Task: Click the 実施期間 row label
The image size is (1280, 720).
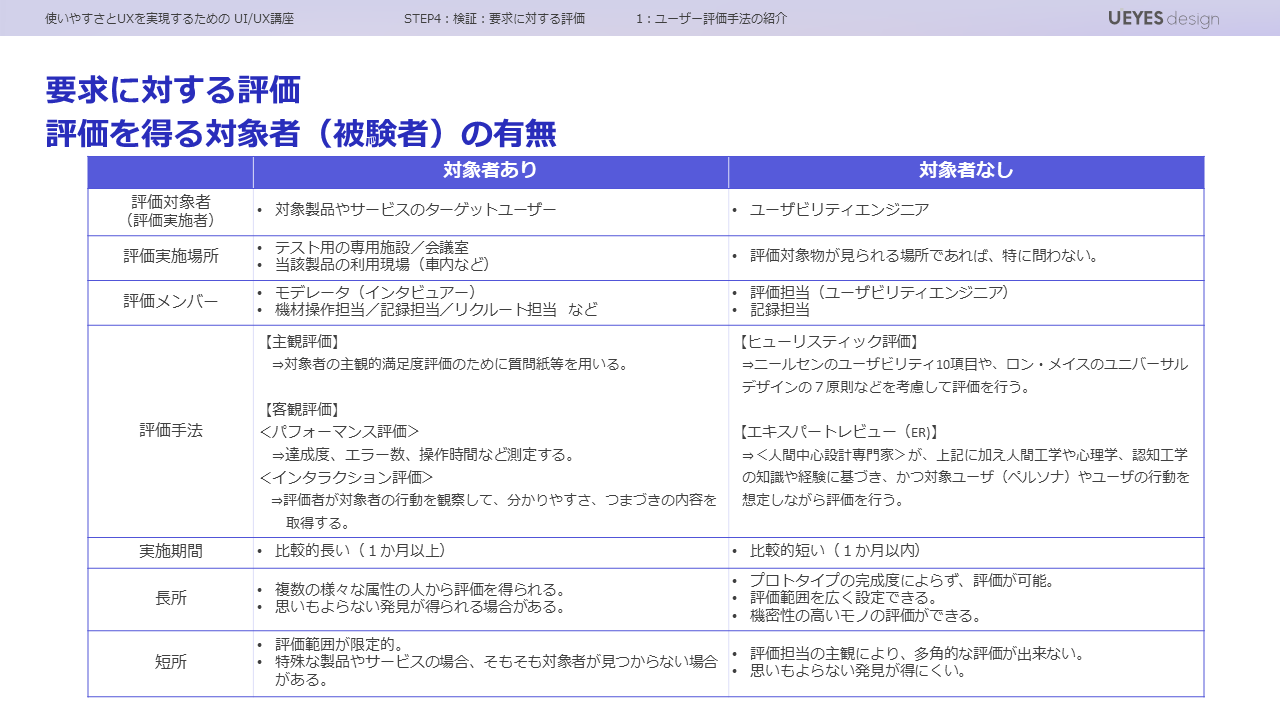Action: [171, 551]
